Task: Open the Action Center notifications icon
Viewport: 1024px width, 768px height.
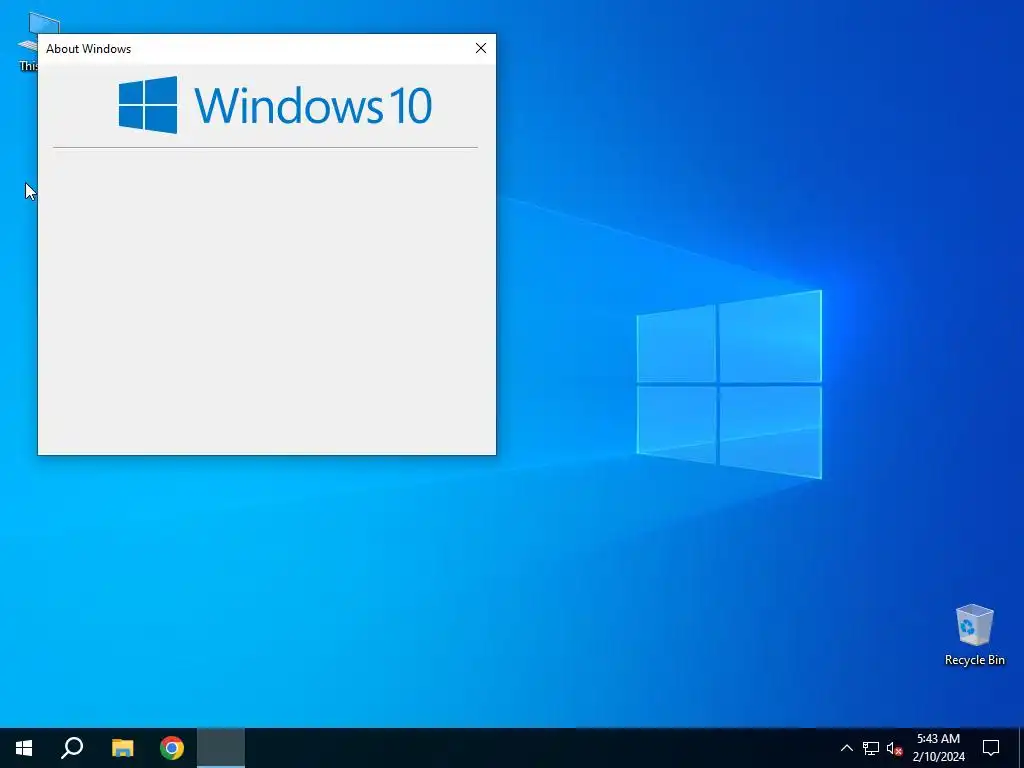Action: [x=991, y=748]
